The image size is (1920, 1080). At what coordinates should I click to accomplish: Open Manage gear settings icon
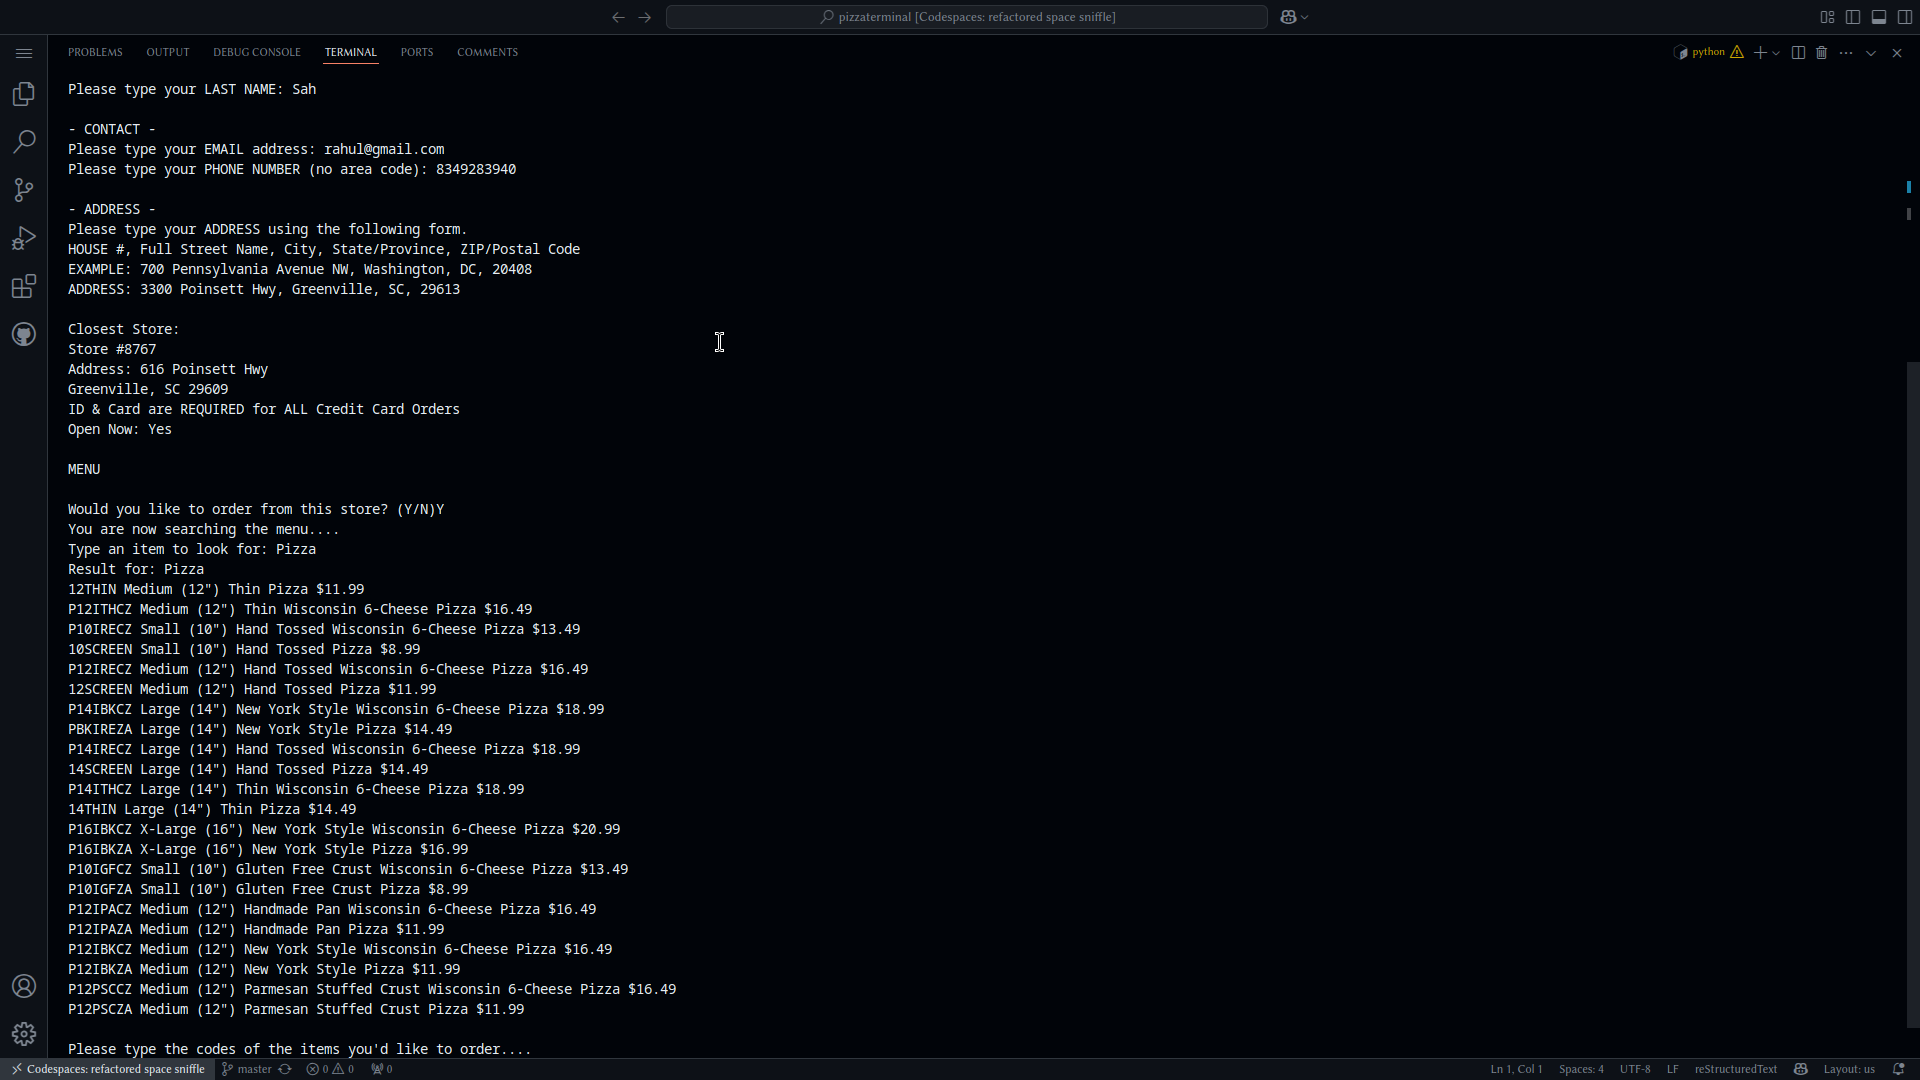[x=24, y=1034]
